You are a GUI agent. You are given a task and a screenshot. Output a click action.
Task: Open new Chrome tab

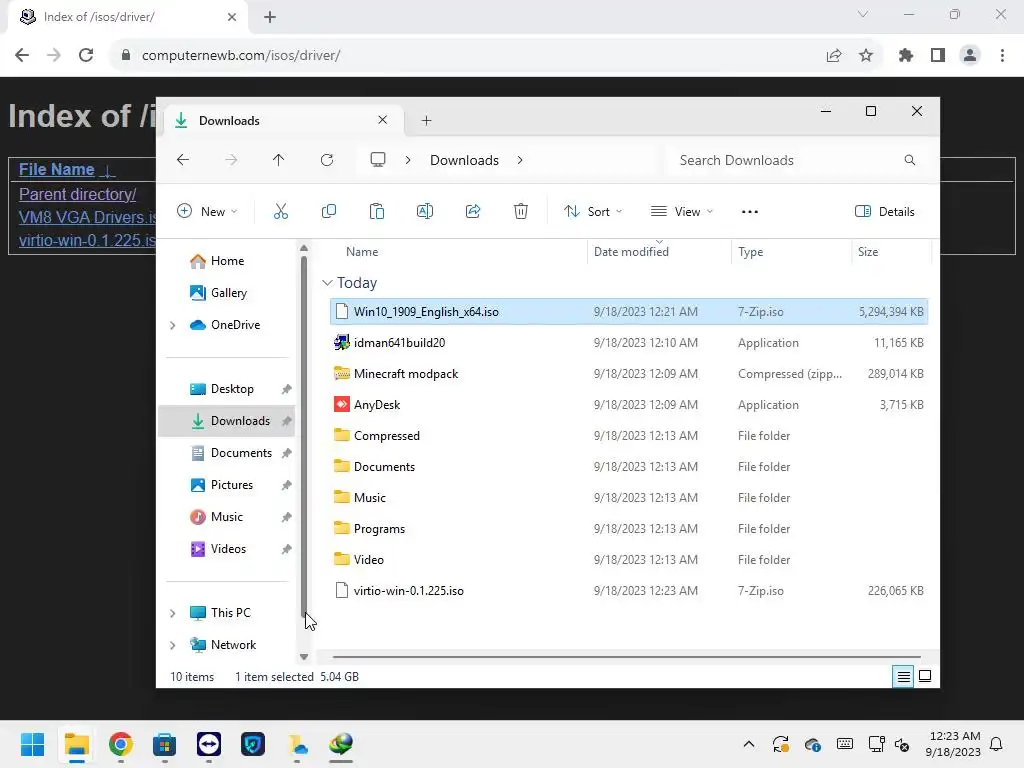[270, 17]
